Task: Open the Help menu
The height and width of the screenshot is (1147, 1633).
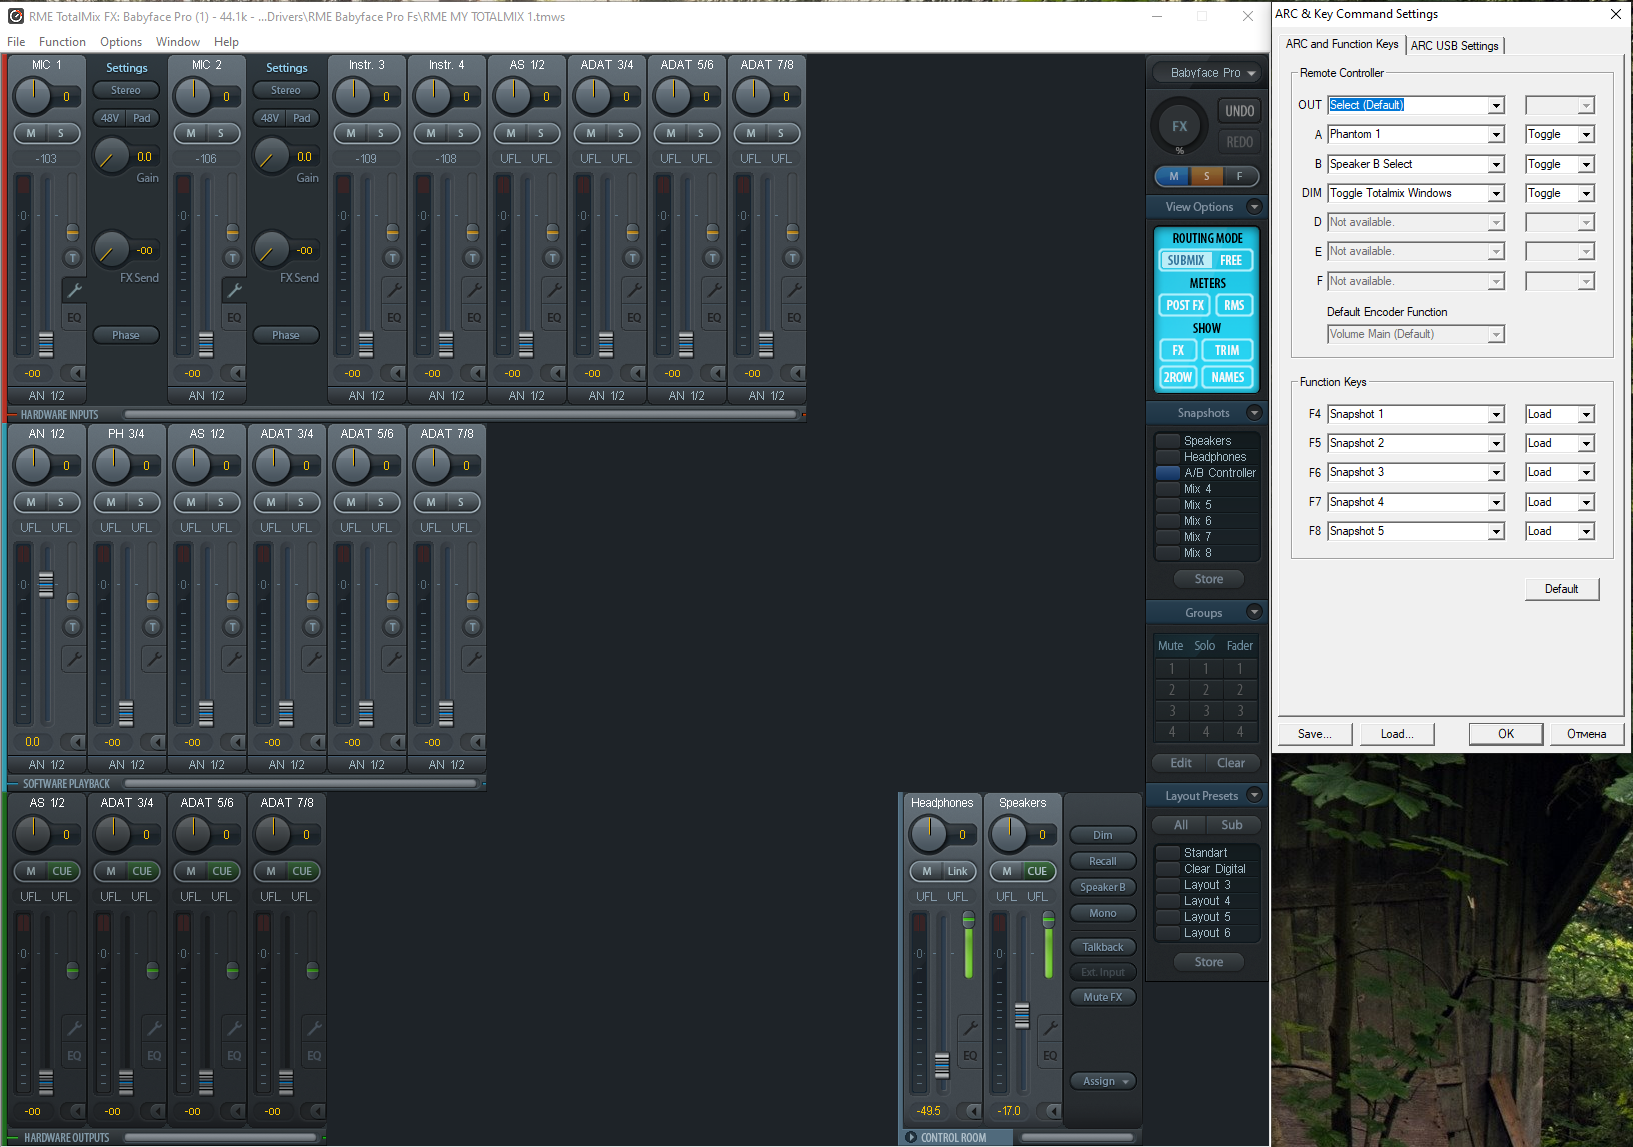Action: click(226, 42)
